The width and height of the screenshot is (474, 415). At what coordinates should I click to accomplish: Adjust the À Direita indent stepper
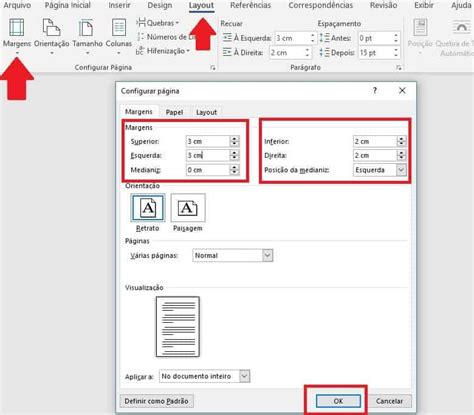click(x=307, y=53)
